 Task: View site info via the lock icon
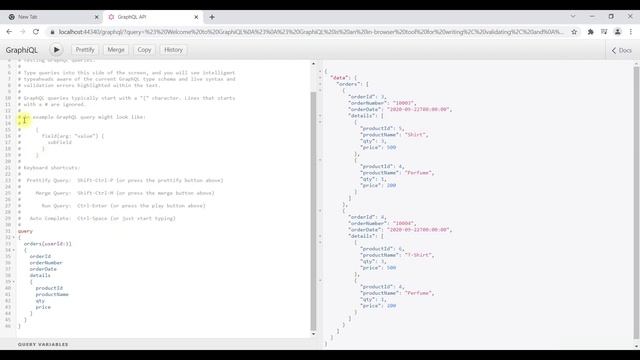point(52,32)
